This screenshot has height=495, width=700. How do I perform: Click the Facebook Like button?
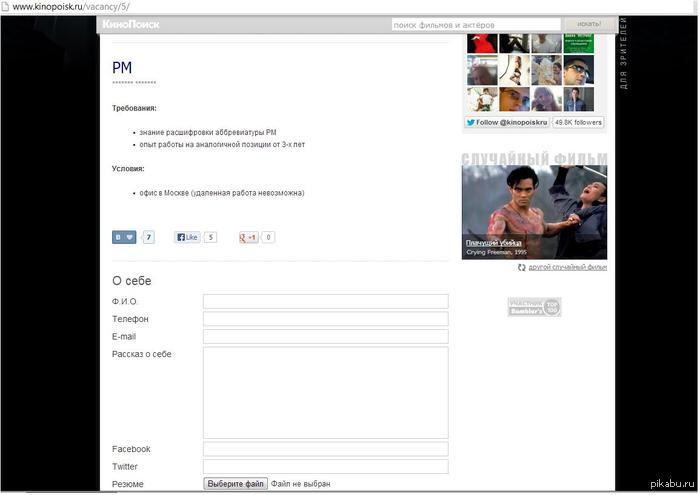[187, 237]
